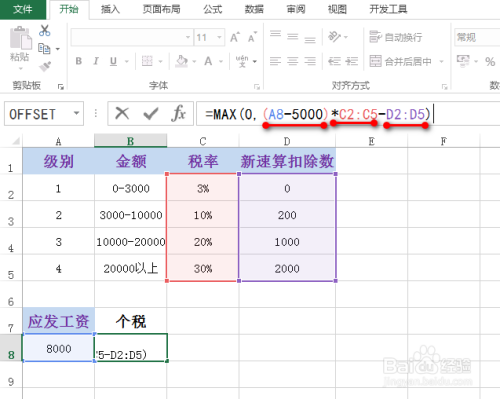This screenshot has width=500, height=399.
Task: Click the fx insert function button
Action: [x=179, y=114]
